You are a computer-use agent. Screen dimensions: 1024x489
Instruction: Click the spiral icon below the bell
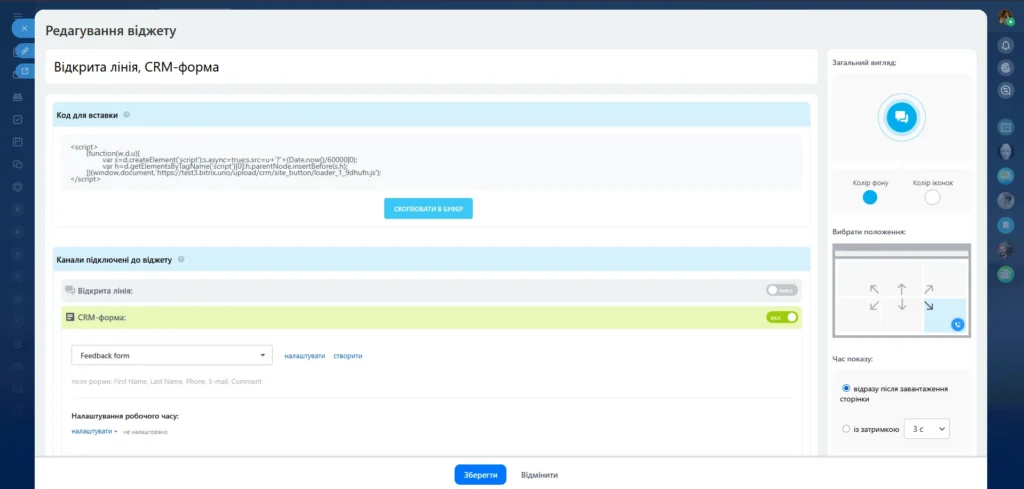coord(1006,67)
